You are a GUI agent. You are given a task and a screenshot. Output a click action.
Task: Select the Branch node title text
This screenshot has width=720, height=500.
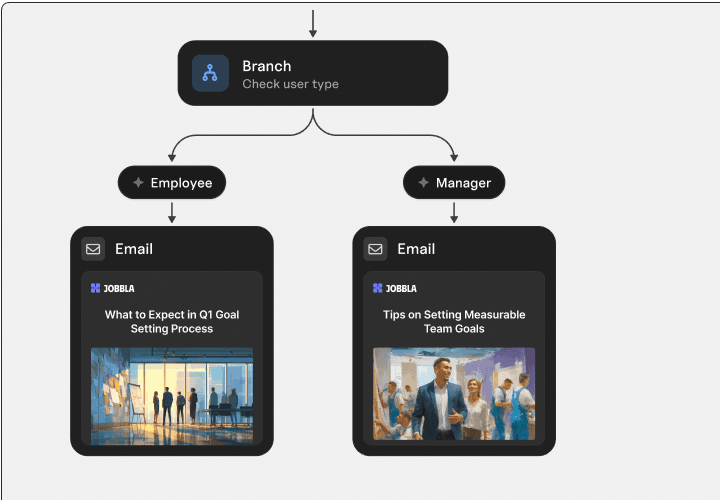pos(267,66)
